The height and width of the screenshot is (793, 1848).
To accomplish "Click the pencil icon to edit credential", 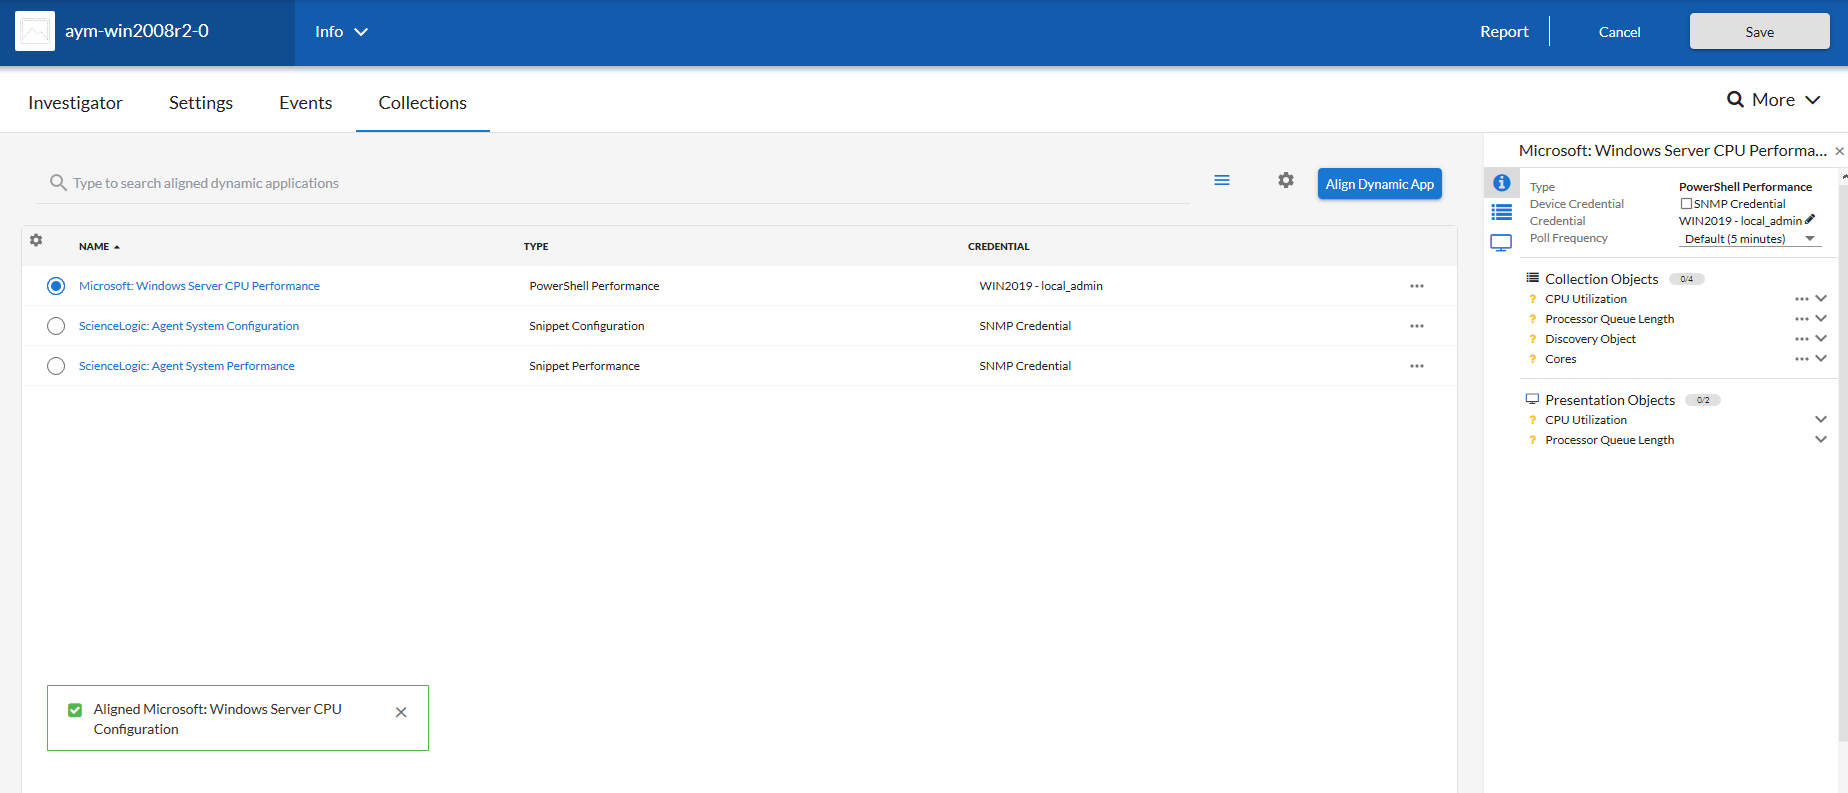I will [x=1810, y=220].
